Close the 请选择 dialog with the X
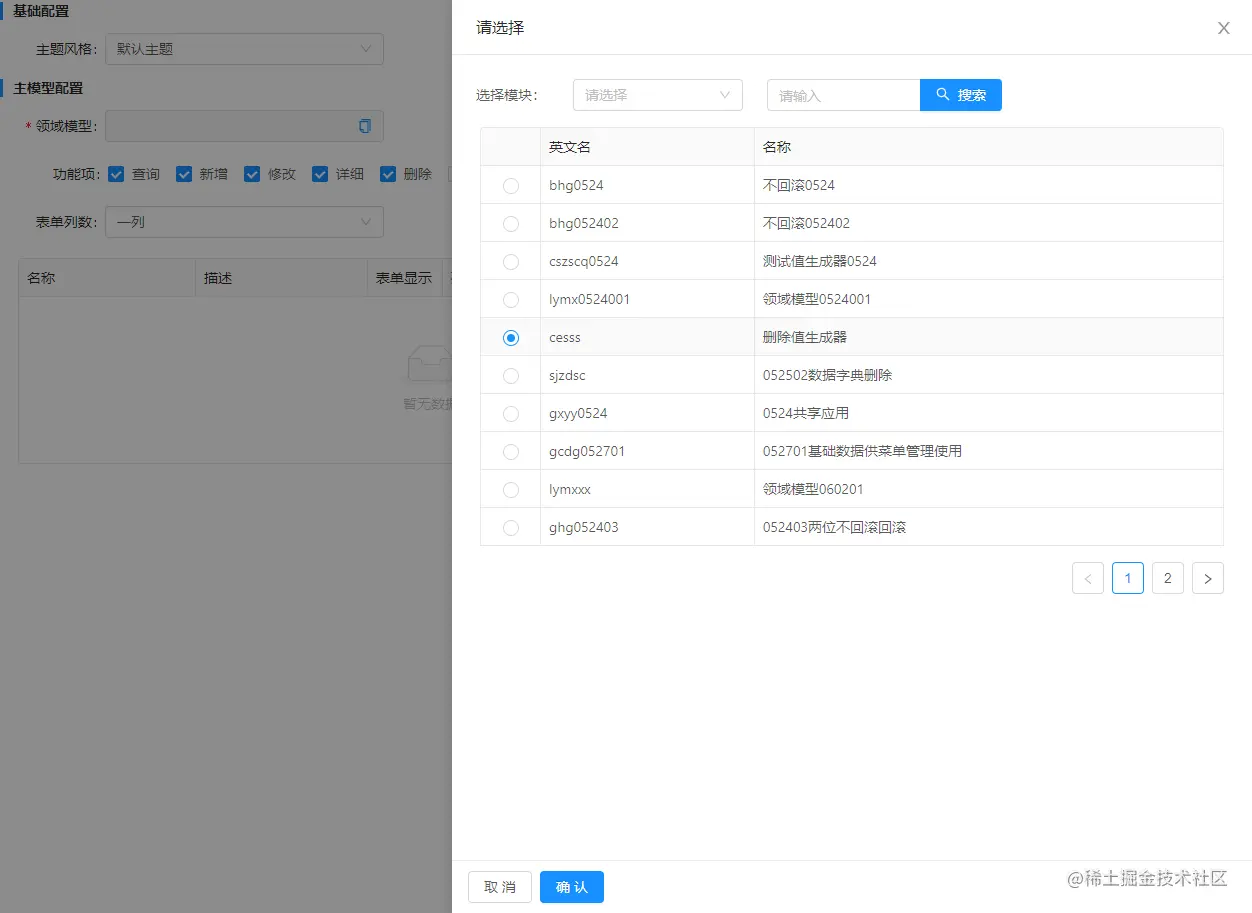 coord(1223,28)
